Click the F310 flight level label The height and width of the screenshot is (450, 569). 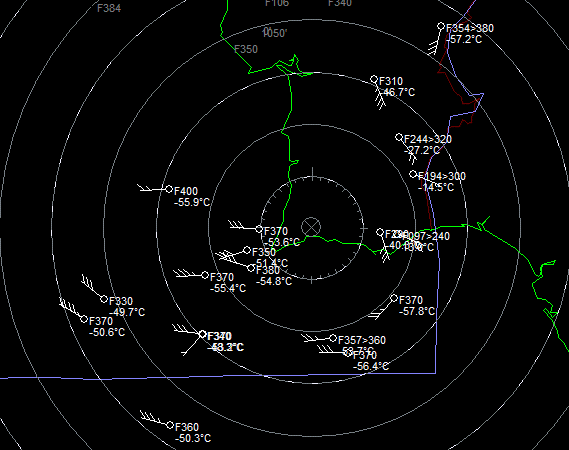(391, 81)
